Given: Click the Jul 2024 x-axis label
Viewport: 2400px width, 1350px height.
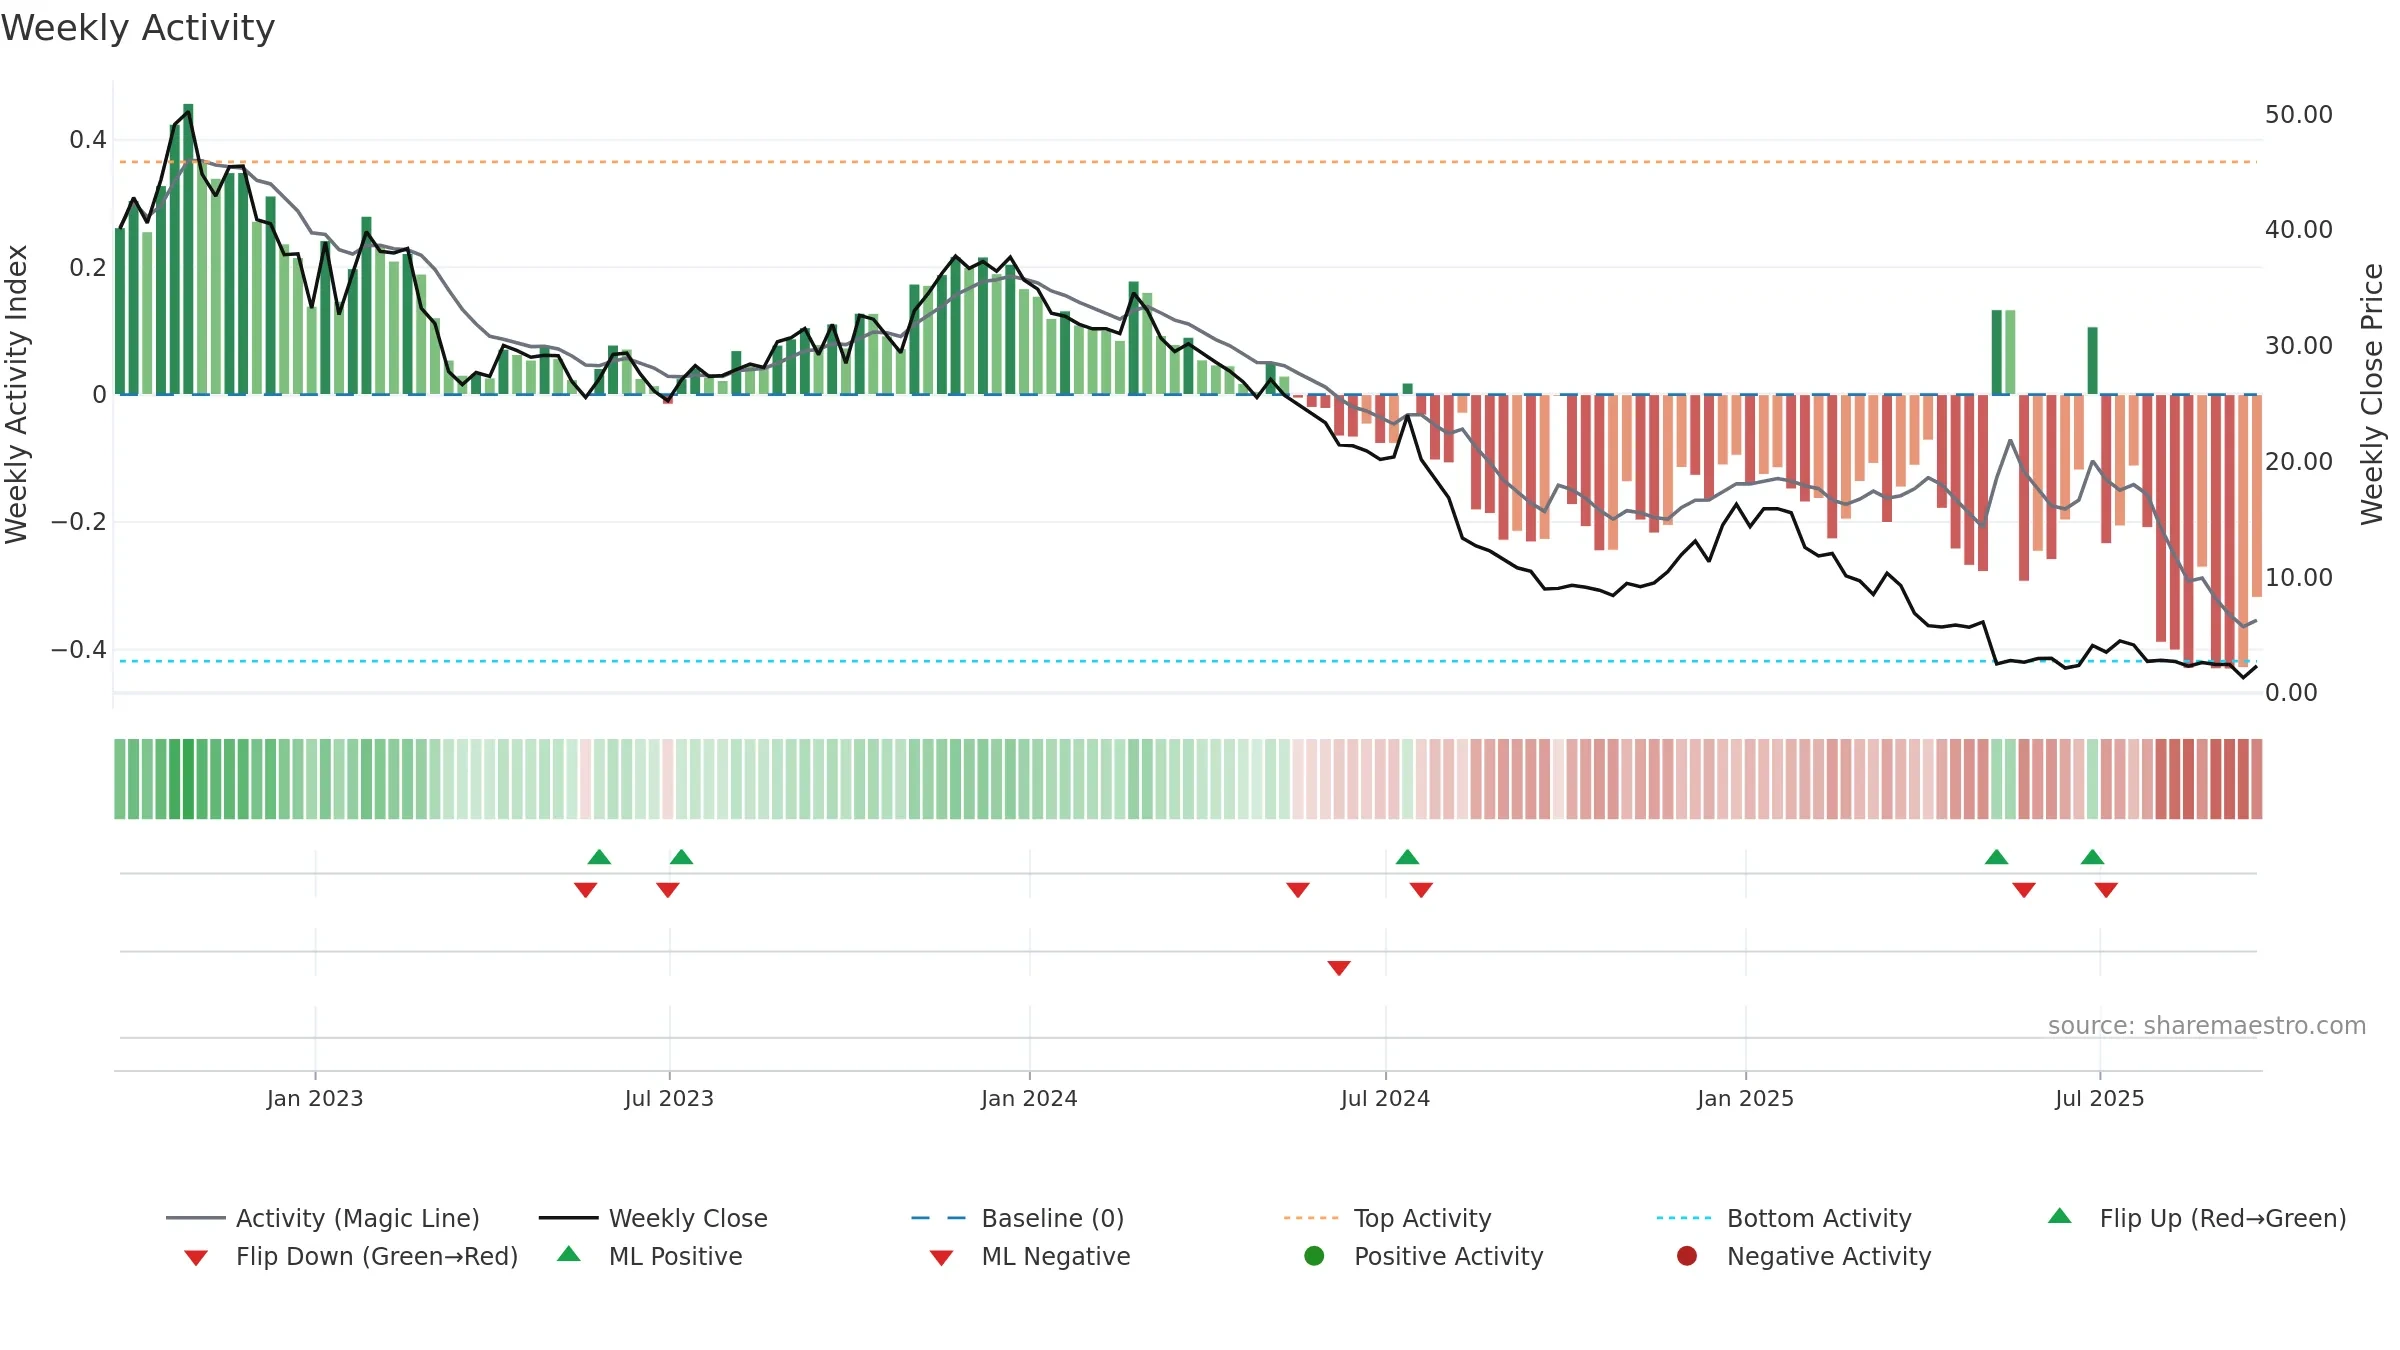Looking at the screenshot, I should click(1385, 1099).
